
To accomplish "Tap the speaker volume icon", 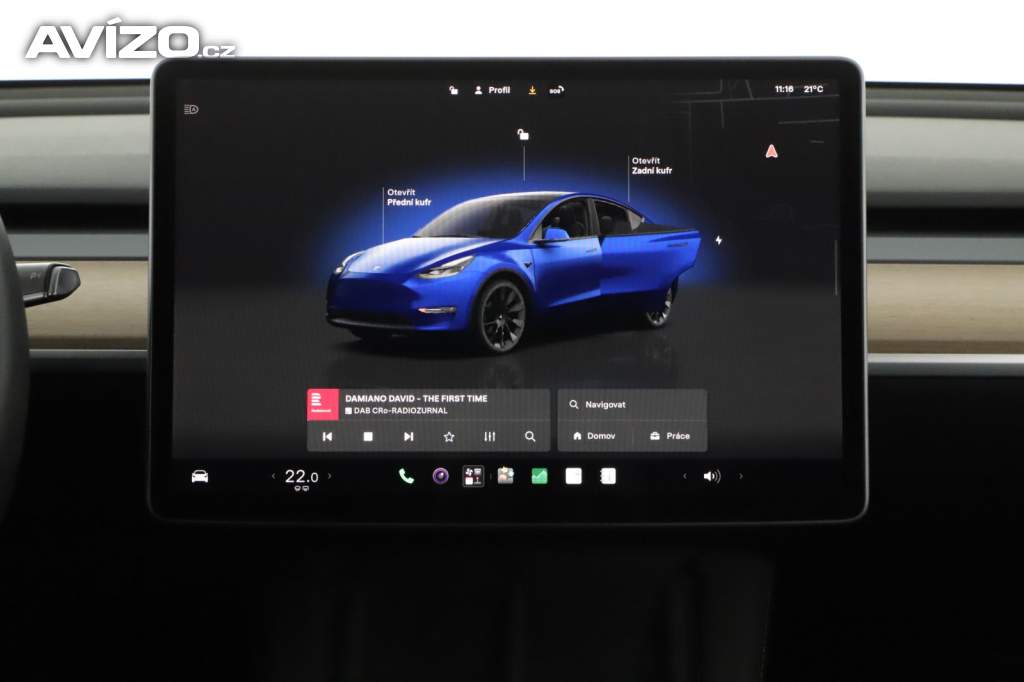I will pyautogui.click(x=712, y=476).
